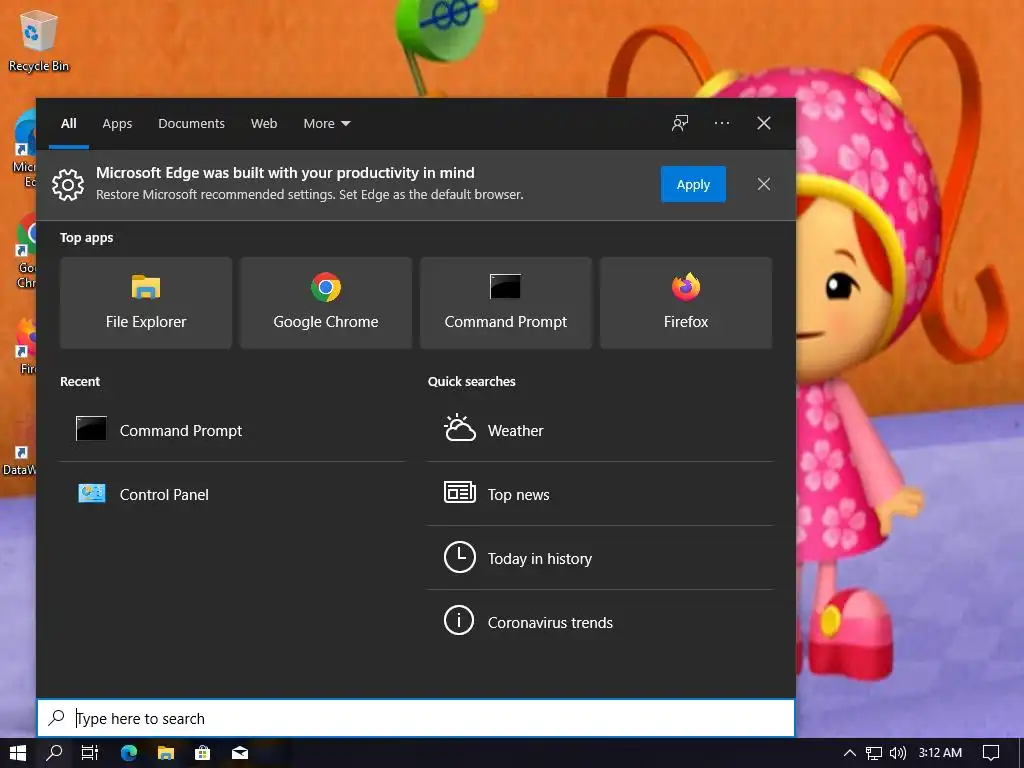
Task: Open the three-dots options menu
Action: point(722,123)
